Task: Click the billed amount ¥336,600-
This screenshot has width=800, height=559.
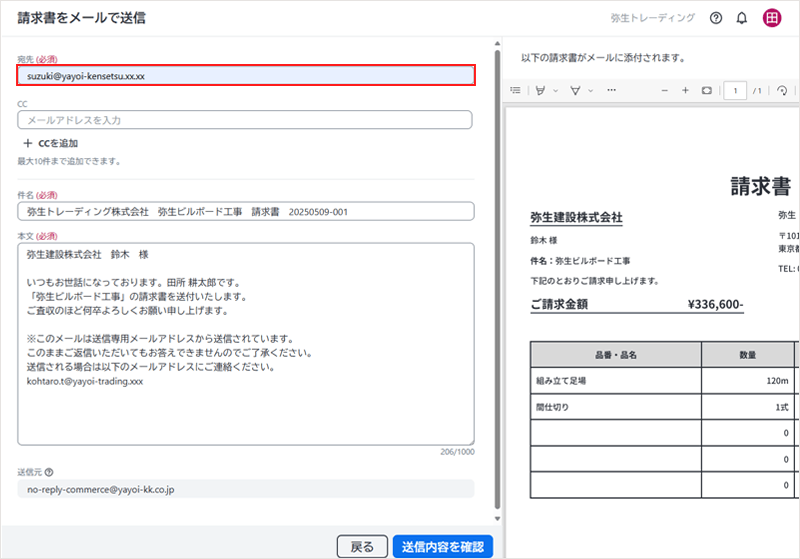Action: pos(715,304)
